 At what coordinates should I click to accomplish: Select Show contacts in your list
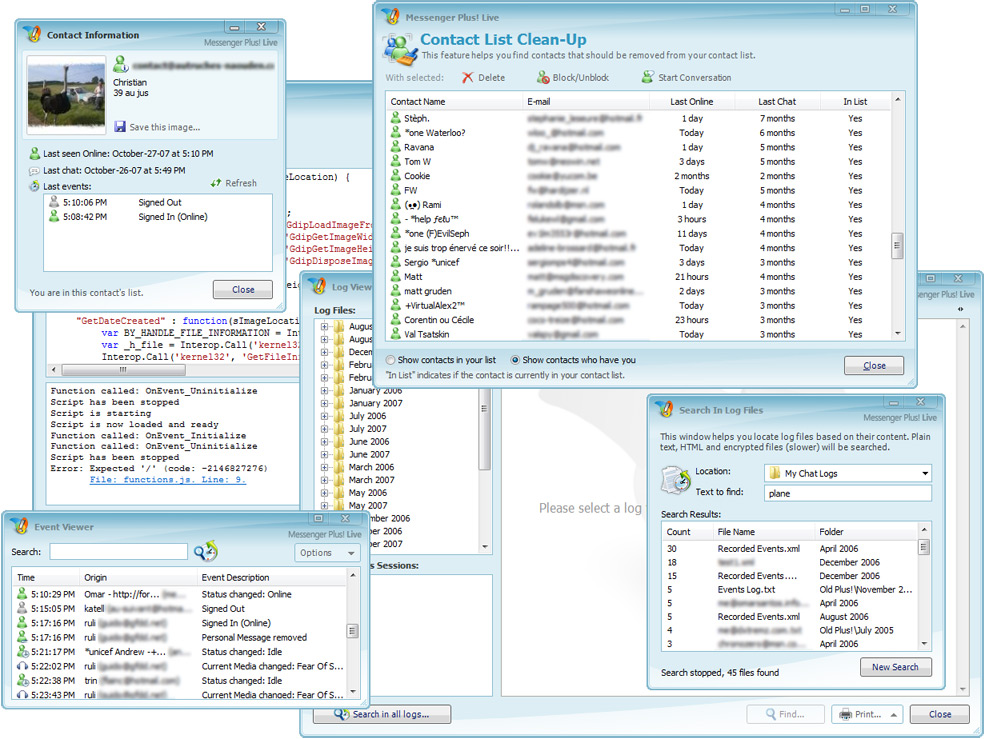391,360
